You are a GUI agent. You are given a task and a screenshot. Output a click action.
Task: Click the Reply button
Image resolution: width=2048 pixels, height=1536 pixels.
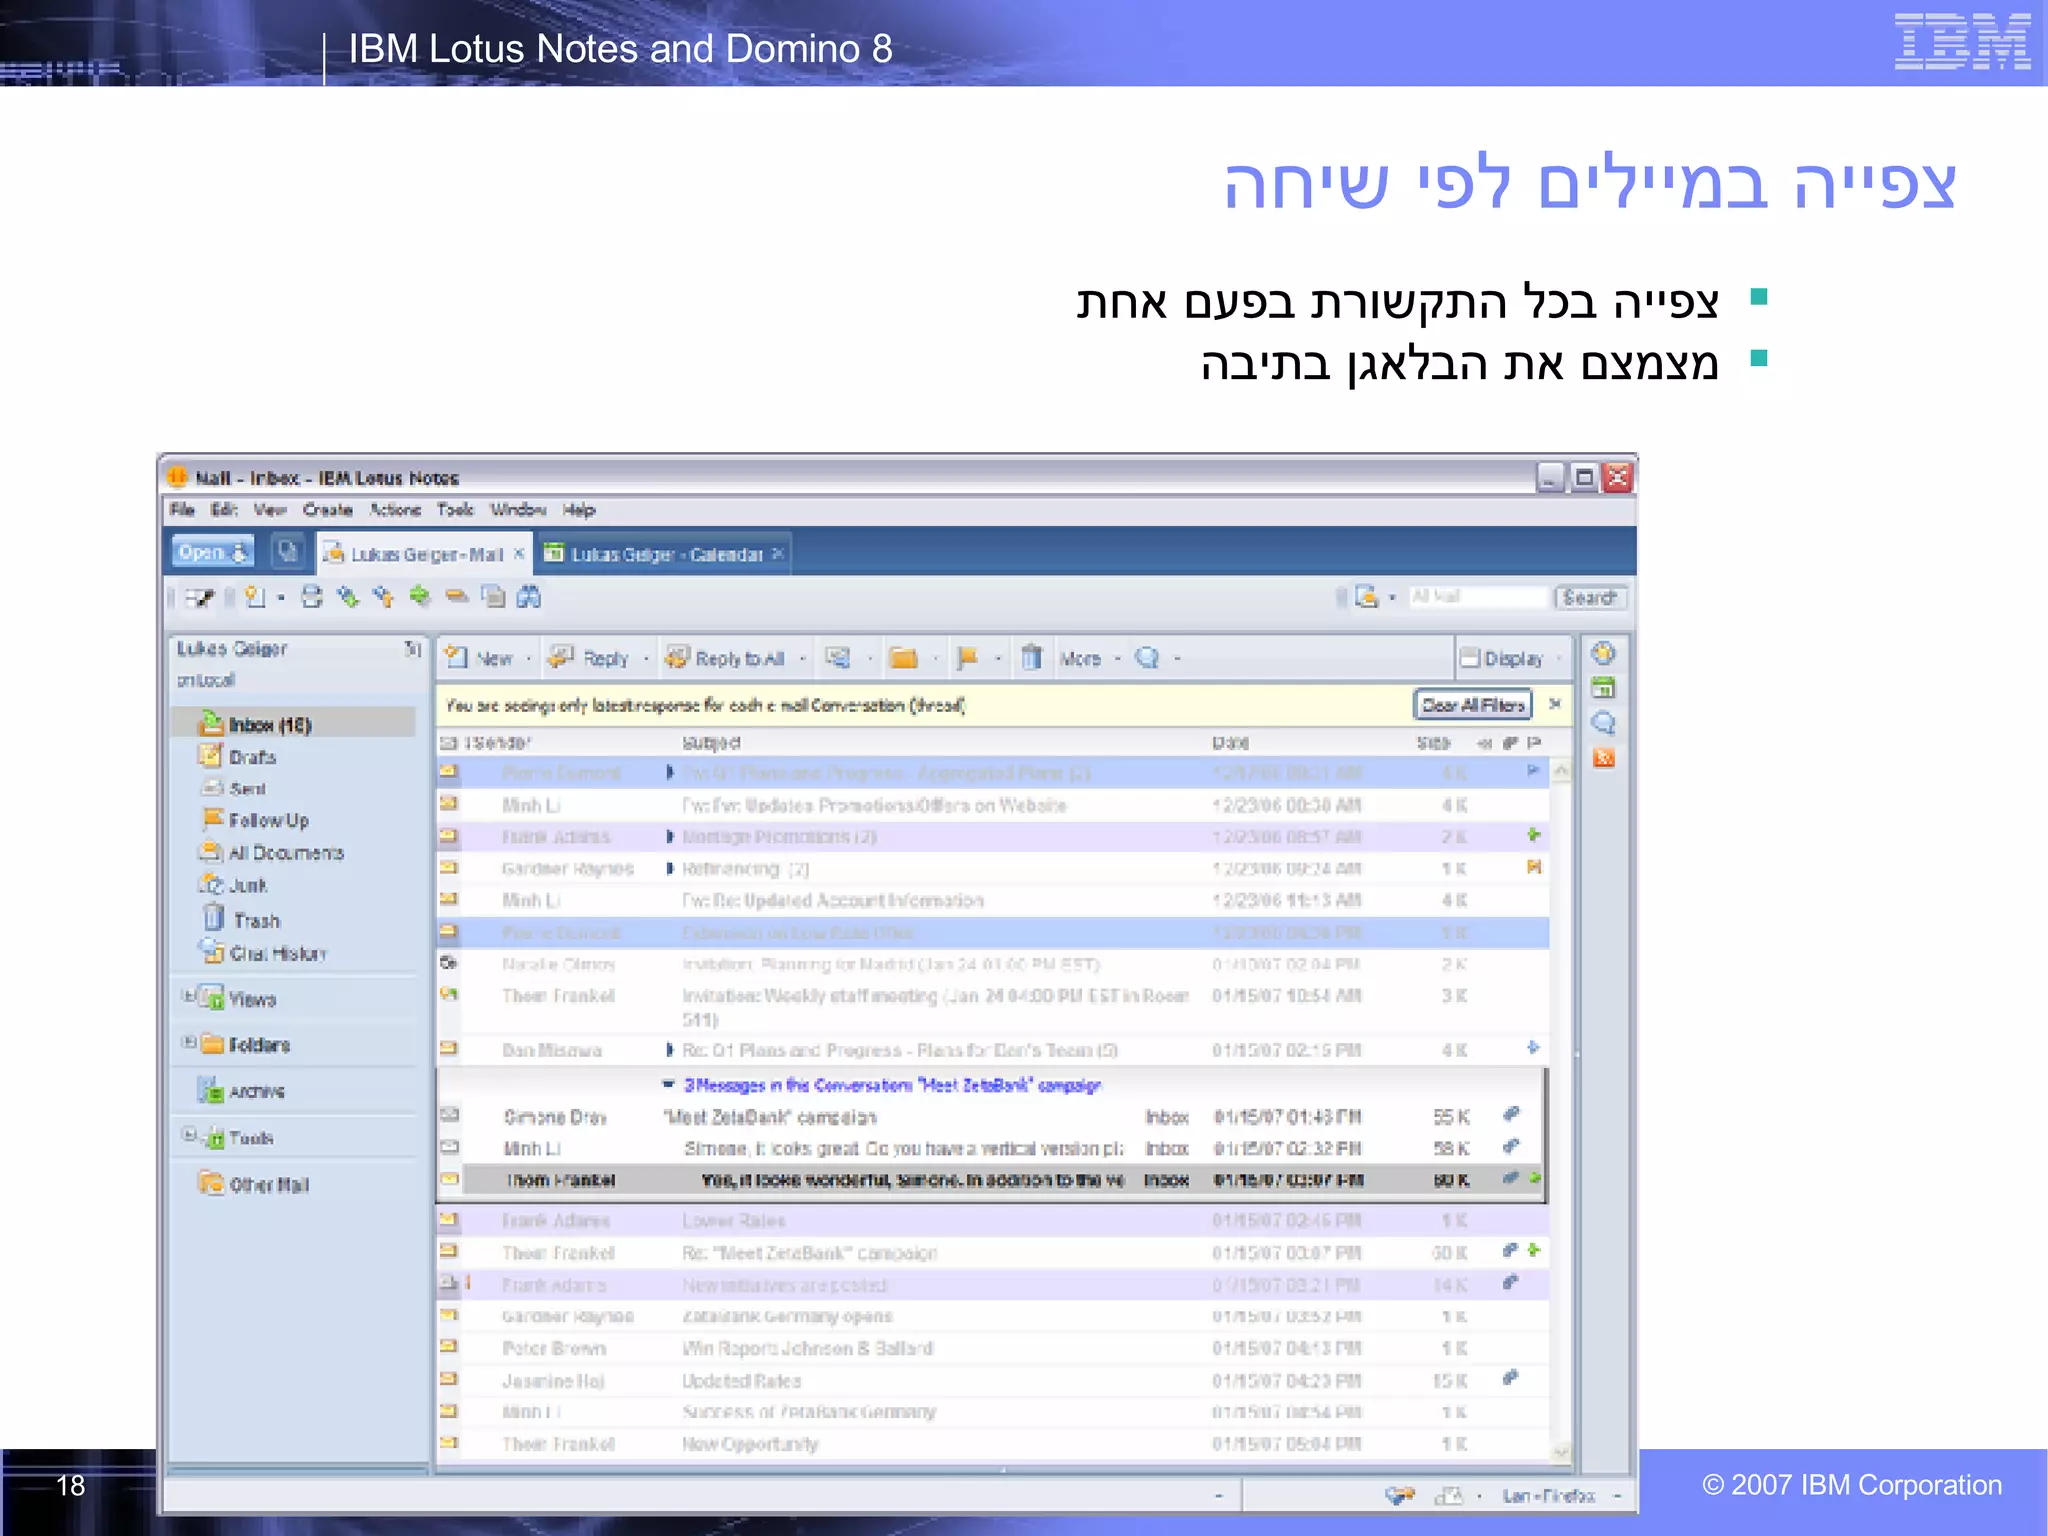590,658
